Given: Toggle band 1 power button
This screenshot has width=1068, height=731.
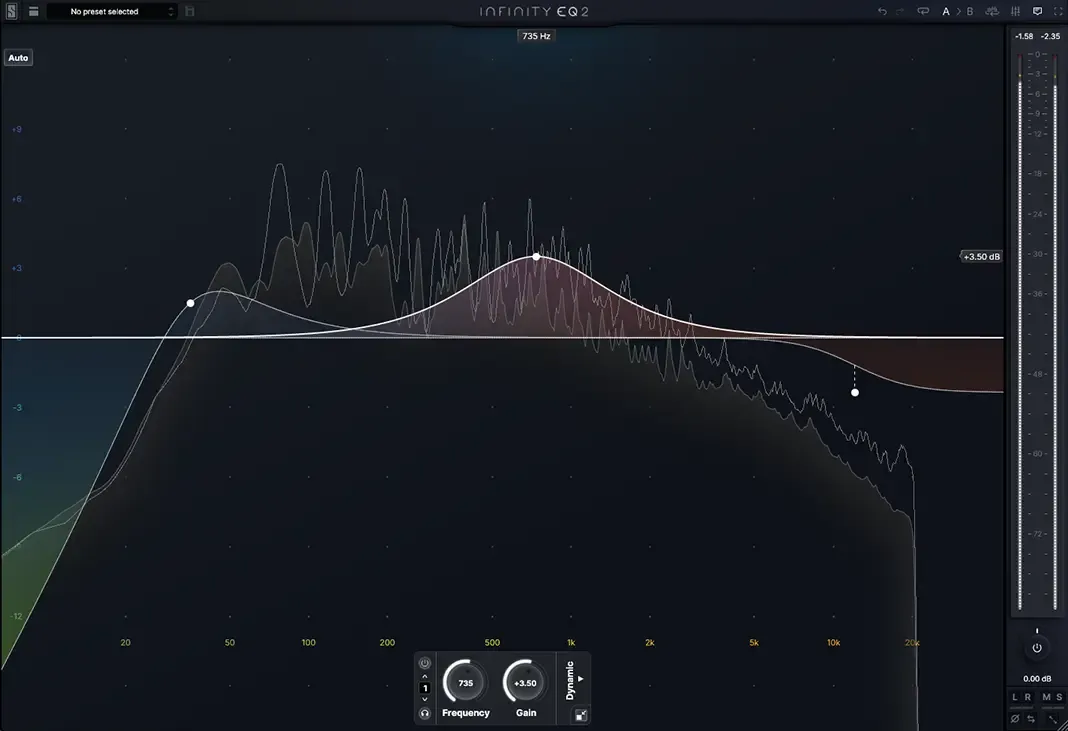Looking at the screenshot, I should click(x=425, y=663).
